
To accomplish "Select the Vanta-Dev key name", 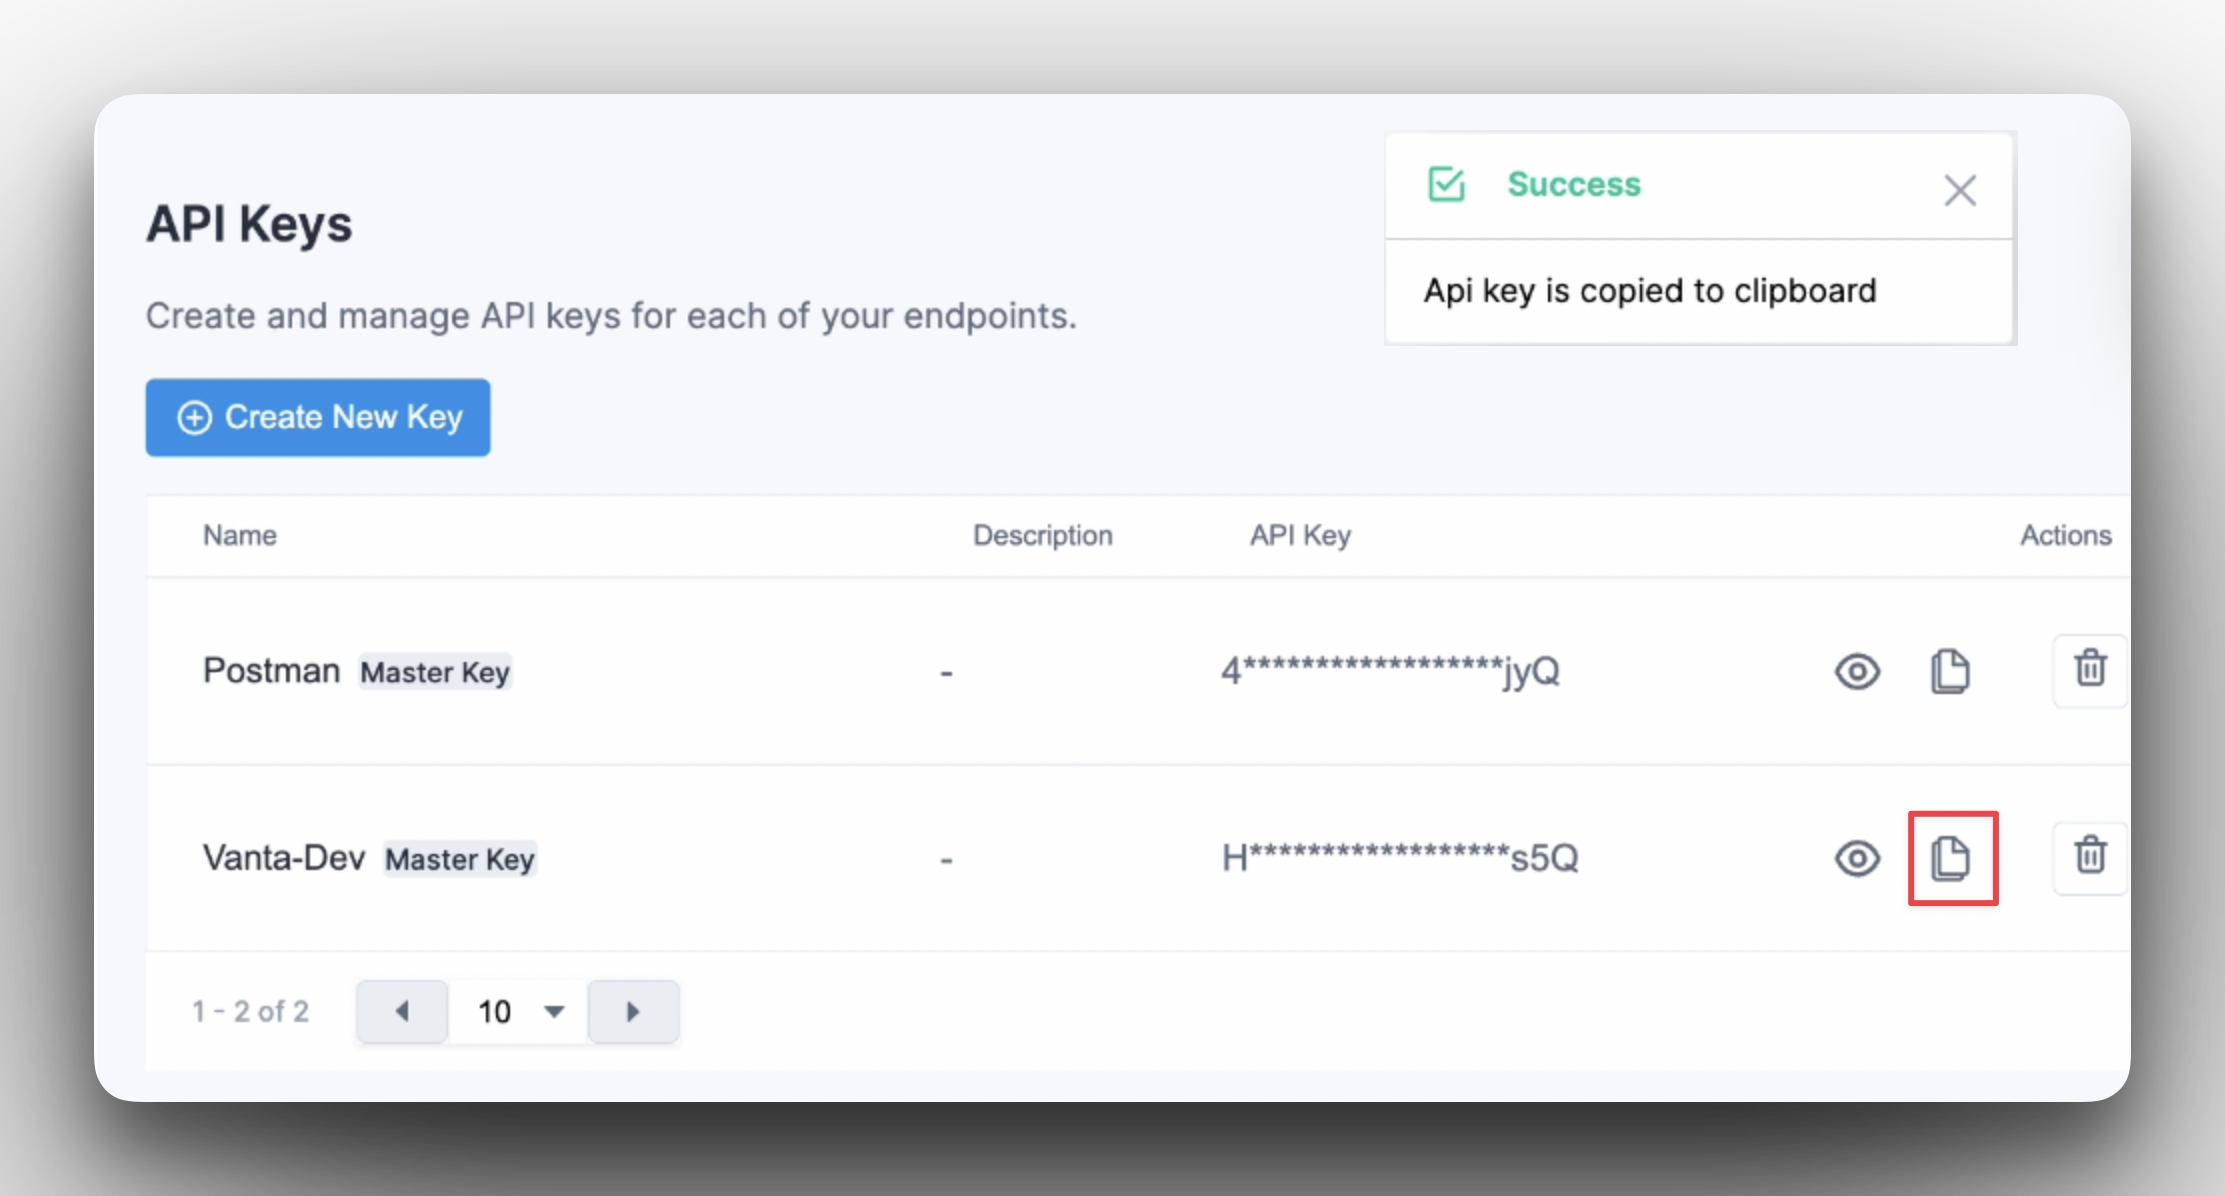I will pyautogui.click(x=284, y=857).
